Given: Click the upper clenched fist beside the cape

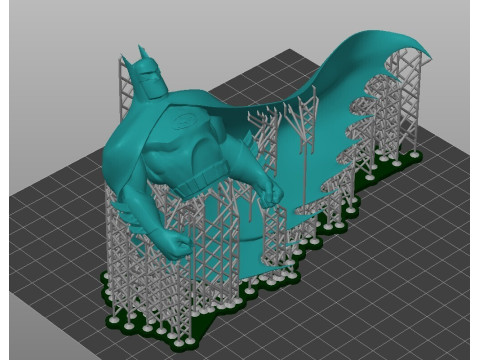Looking at the screenshot, I should tap(271, 194).
